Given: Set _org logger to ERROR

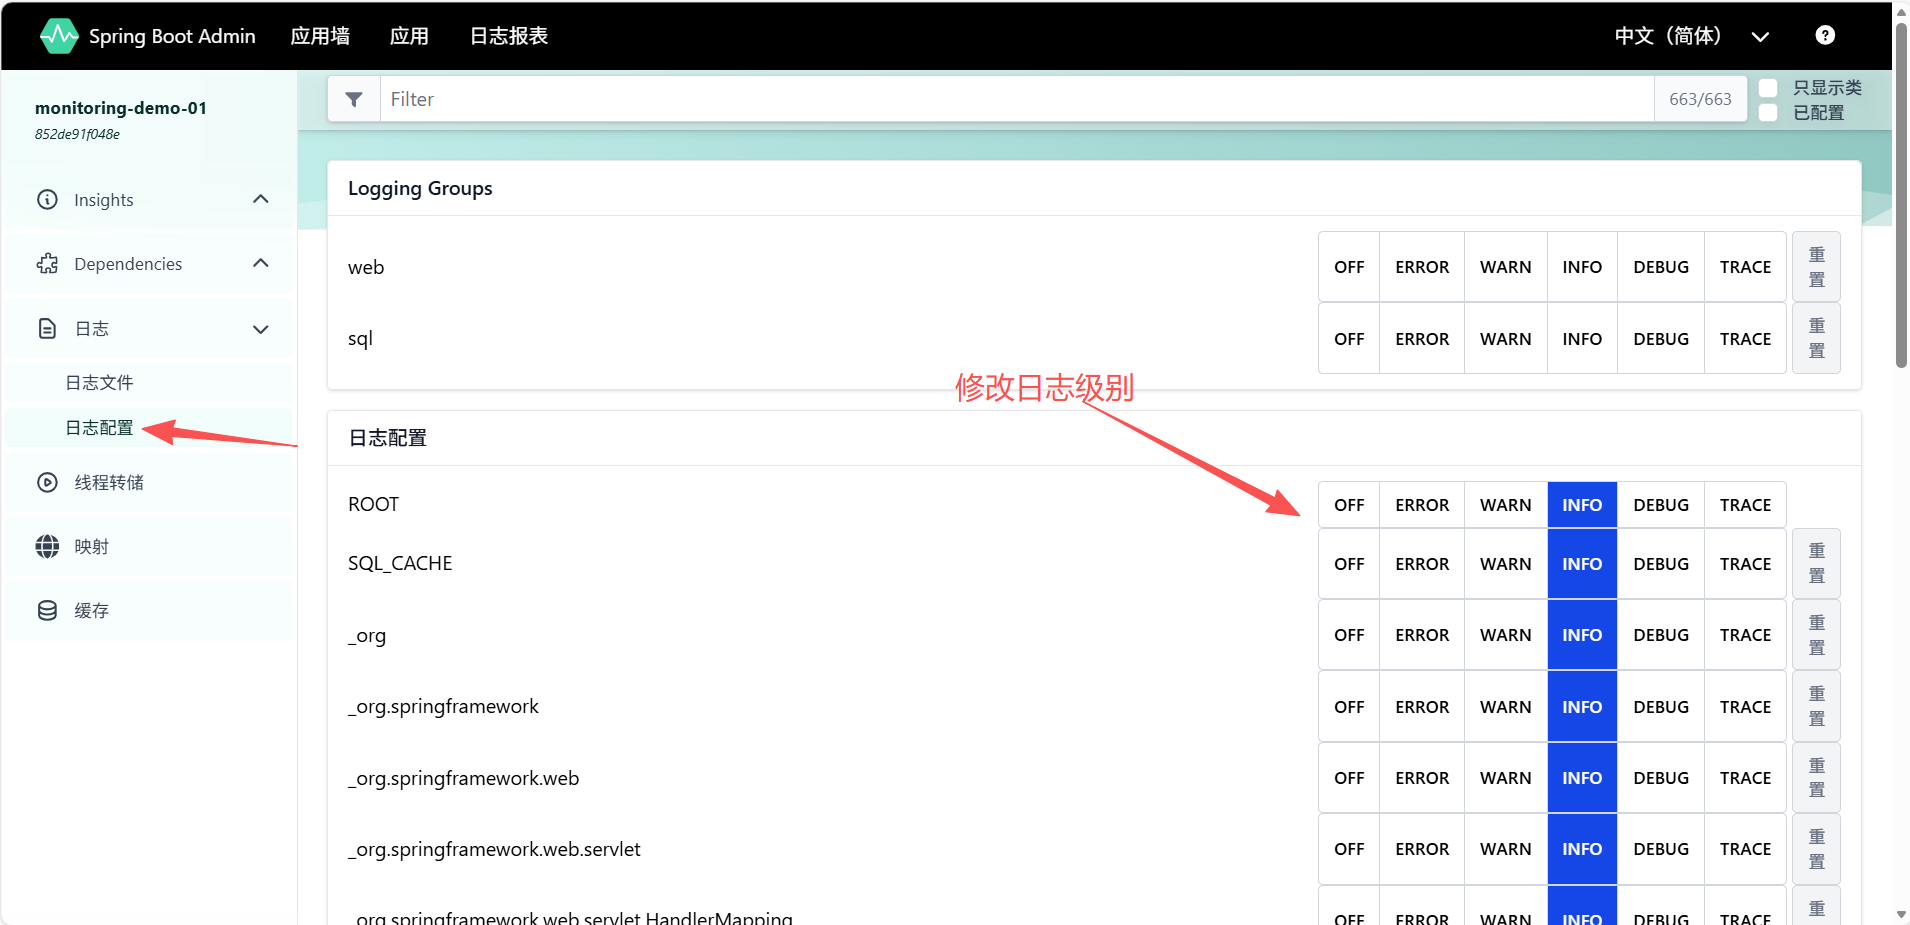Looking at the screenshot, I should click(x=1422, y=635).
